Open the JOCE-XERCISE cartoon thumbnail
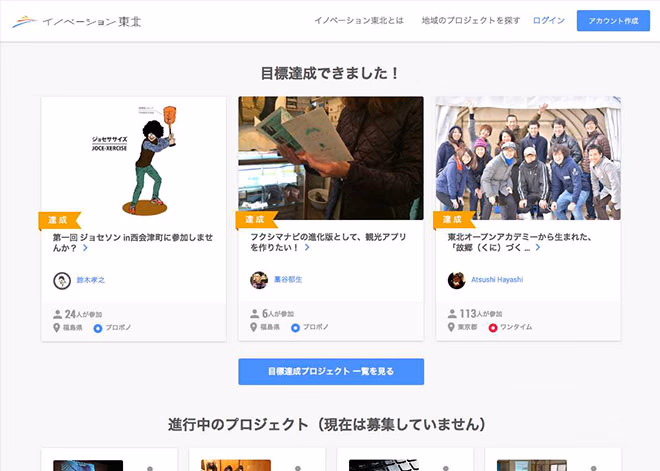660x471 pixels. pyautogui.click(x=133, y=158)
